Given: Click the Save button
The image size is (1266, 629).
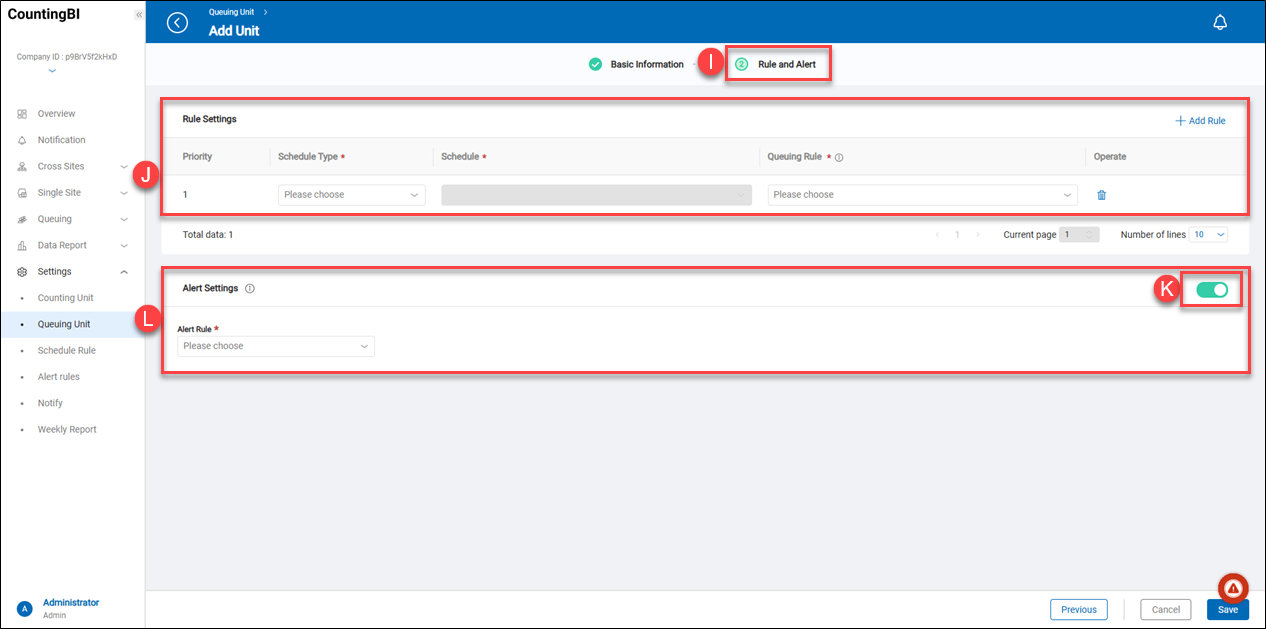Looking at the screenshot, I should (1227, 610).
